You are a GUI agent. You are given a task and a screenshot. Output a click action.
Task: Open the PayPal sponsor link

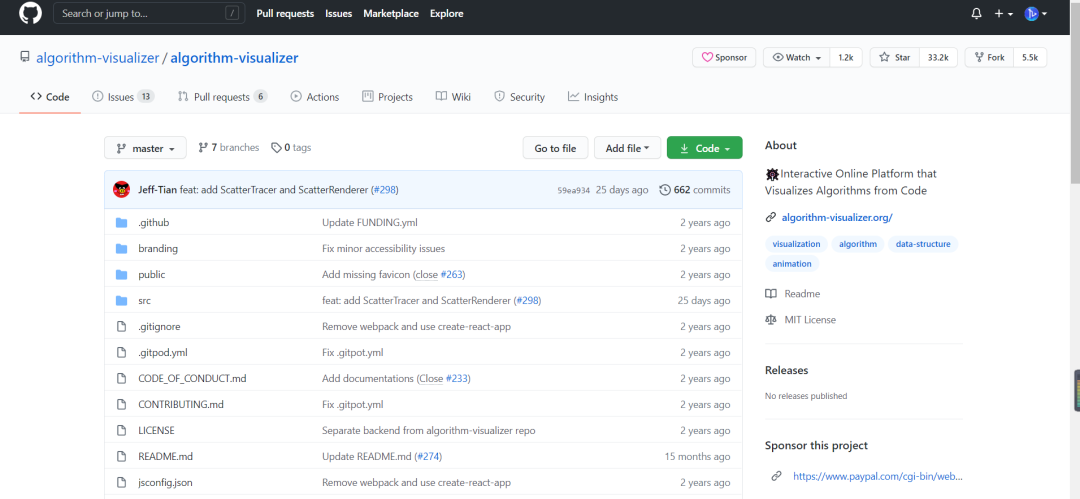coord(877,476)
